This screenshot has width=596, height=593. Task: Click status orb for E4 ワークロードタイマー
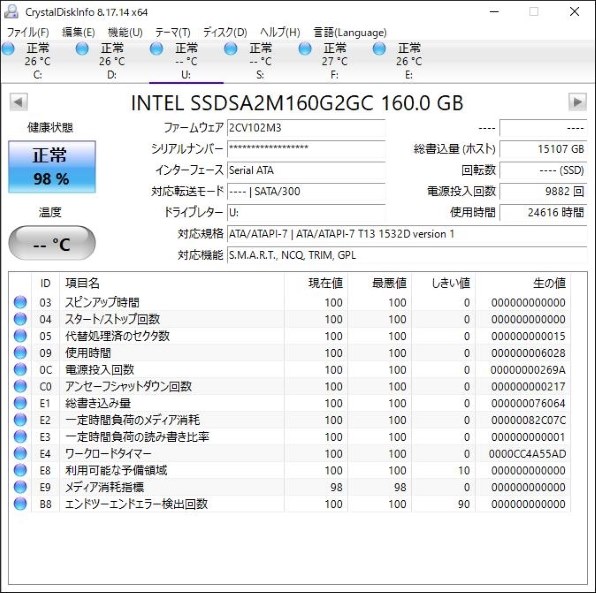[x=20, y=453]
